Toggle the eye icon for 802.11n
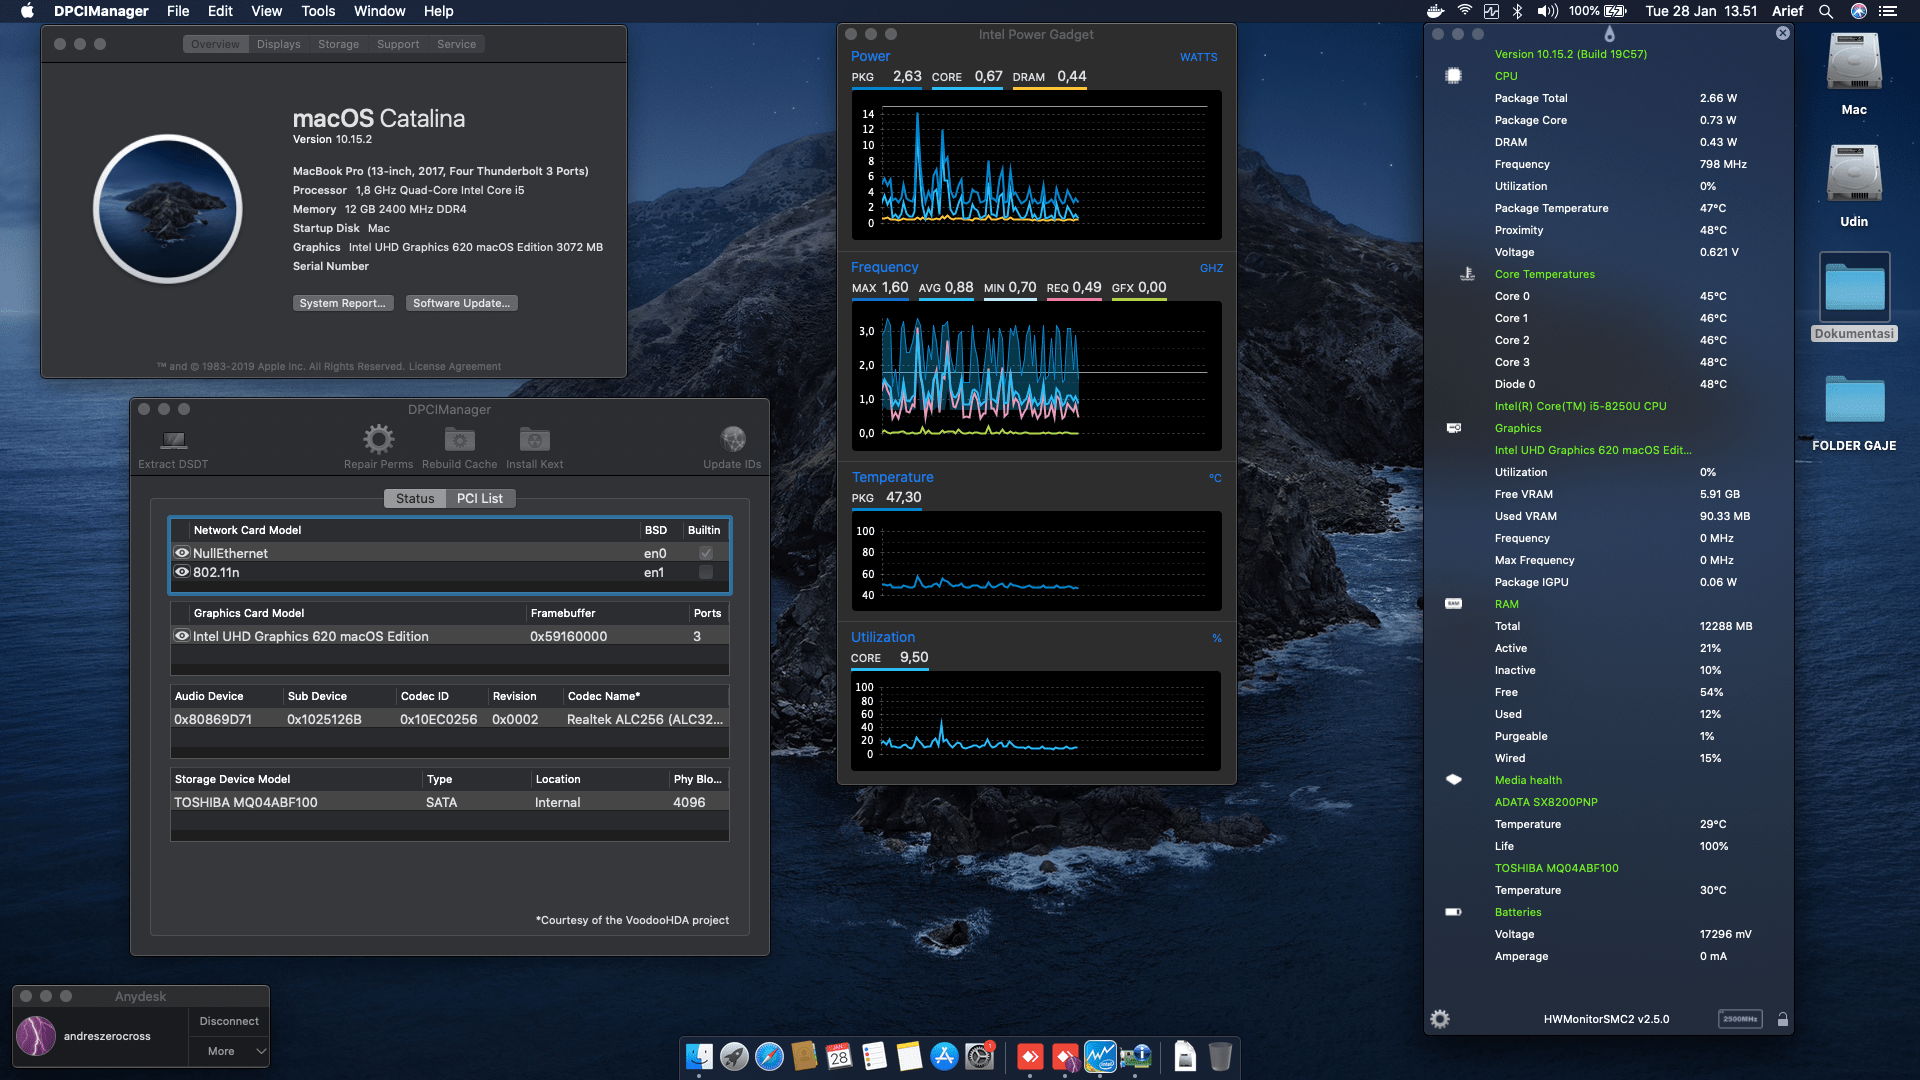 (x=182, y=572)
